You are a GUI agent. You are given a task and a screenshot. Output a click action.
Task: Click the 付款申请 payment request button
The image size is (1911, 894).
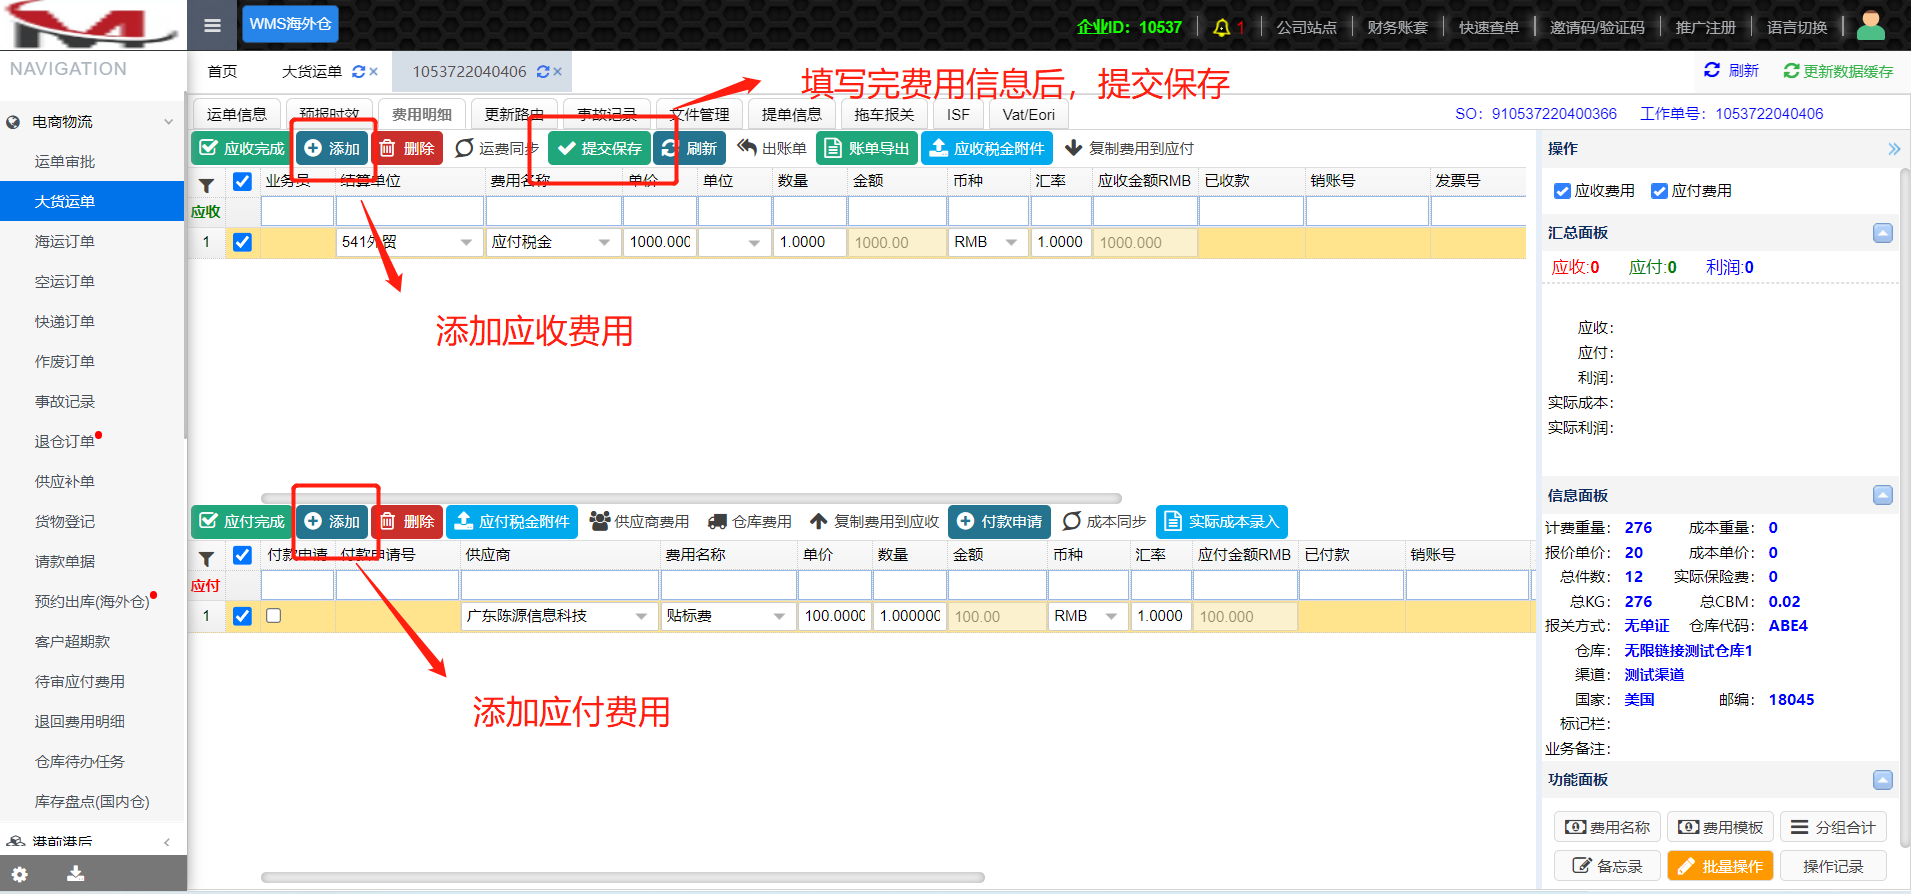coord(999,521)
